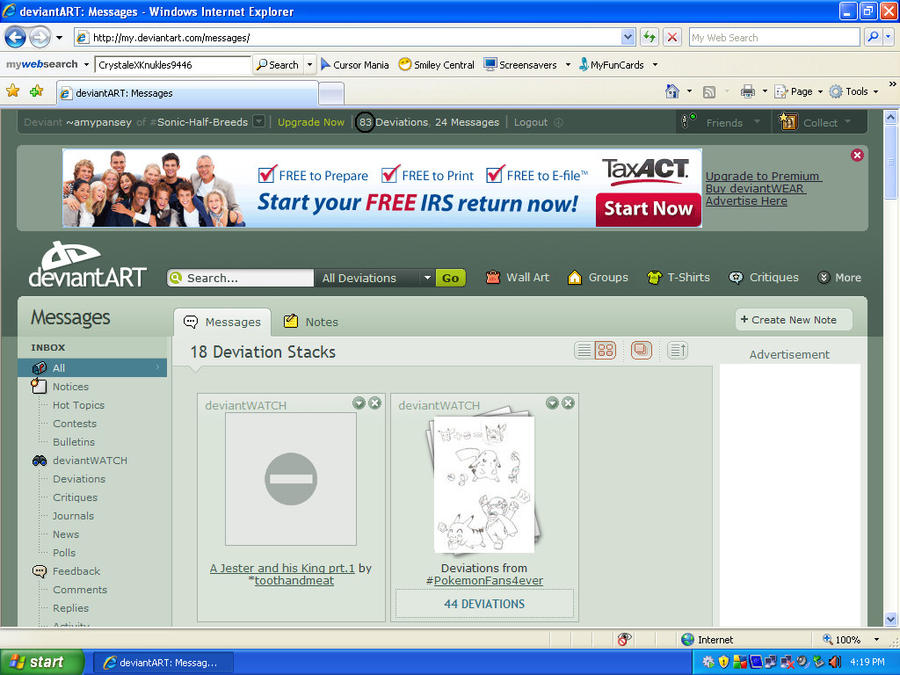Click the volume icon in system tray
This screenshot has width=900, height=675.
(835, 662)
